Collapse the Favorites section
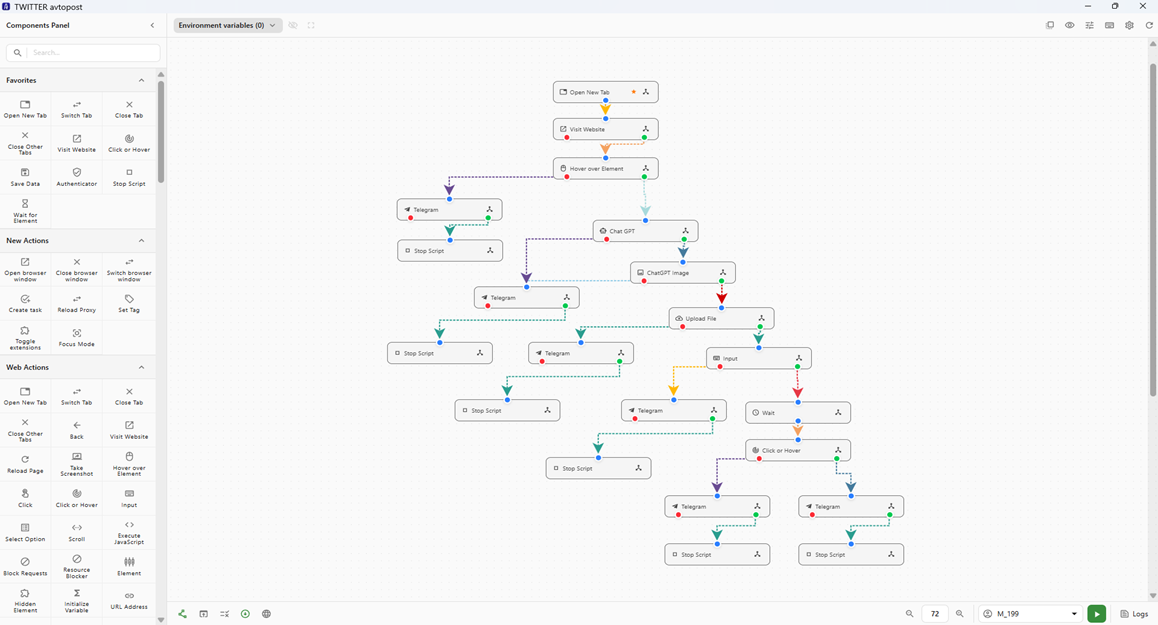 click(141, 81)
